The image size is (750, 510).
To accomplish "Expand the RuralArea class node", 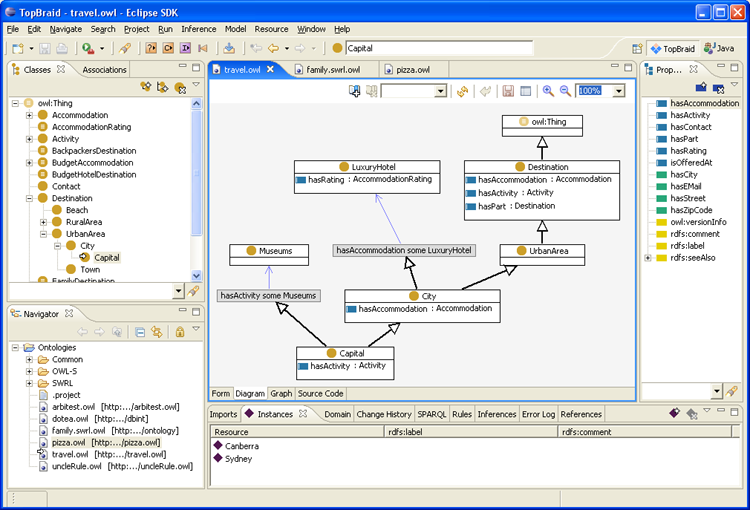I will pos(44,222).
